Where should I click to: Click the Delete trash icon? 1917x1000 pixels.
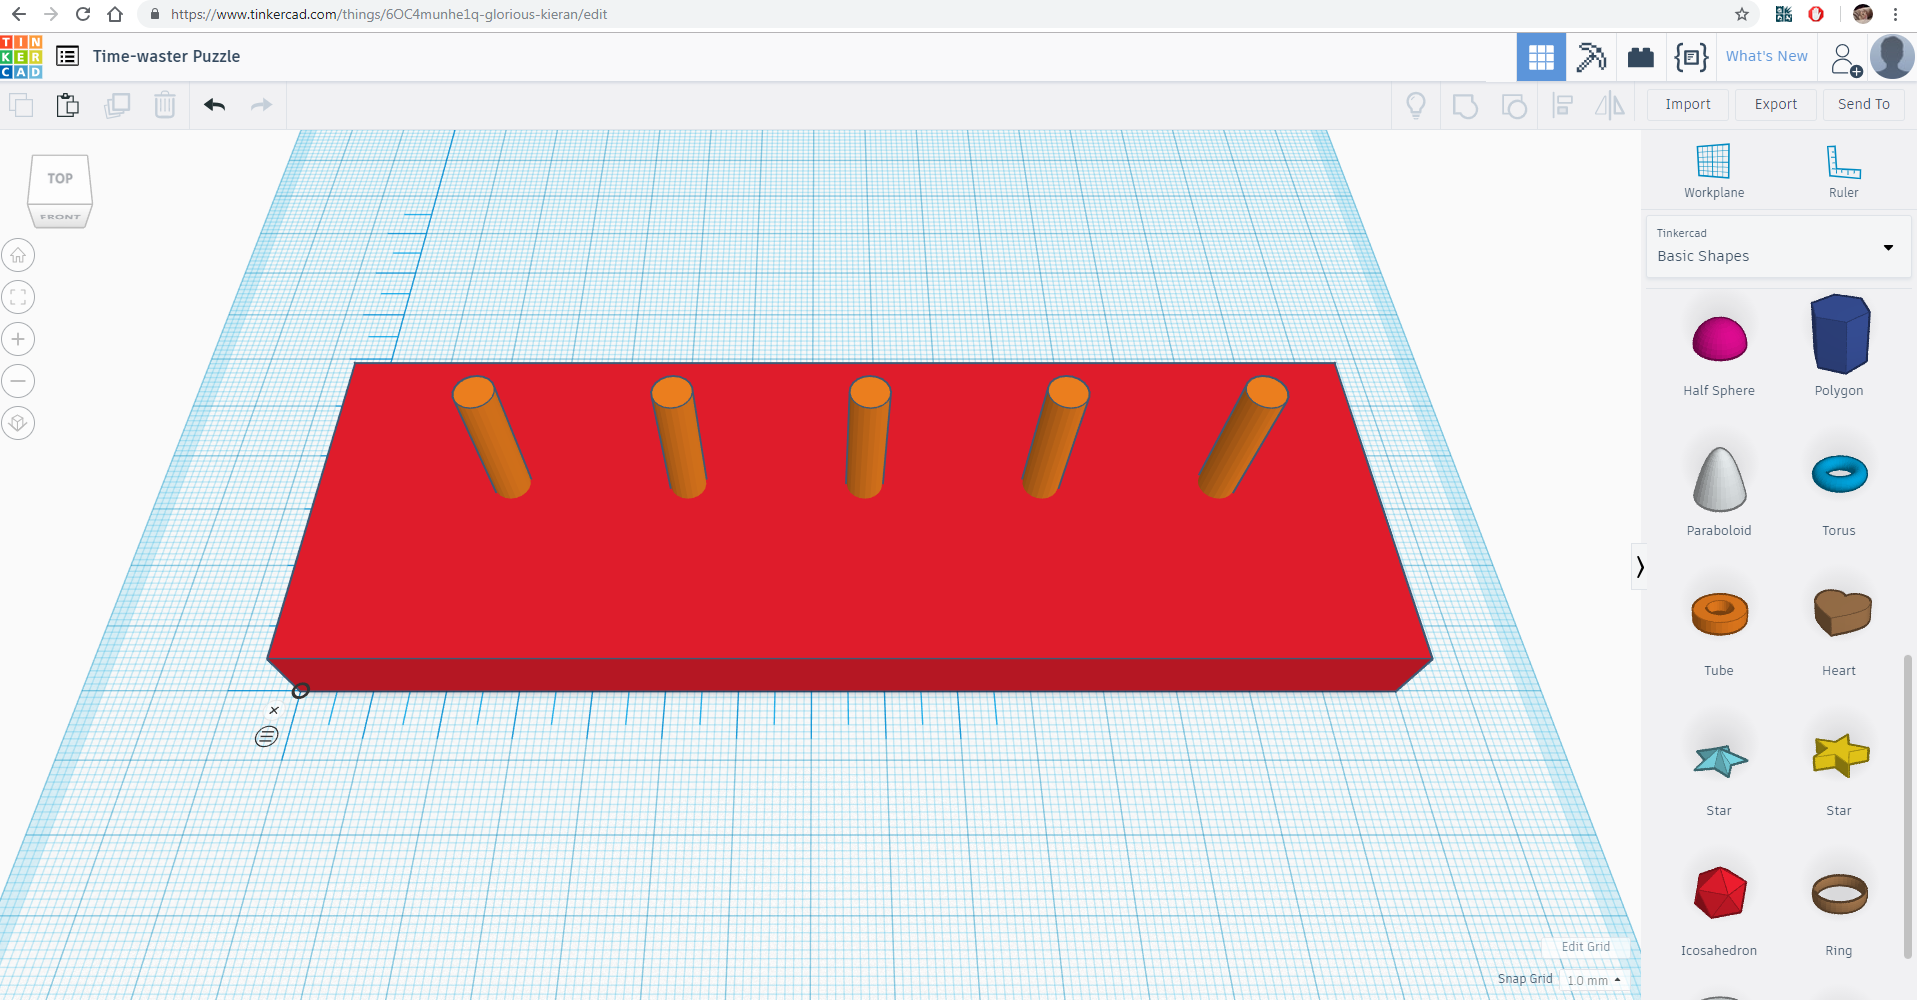click(x=165, y=105)
